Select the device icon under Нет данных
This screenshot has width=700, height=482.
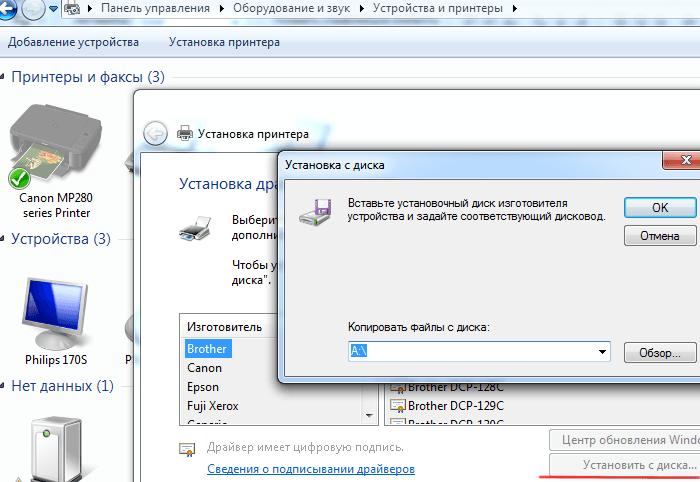[56, 450]
